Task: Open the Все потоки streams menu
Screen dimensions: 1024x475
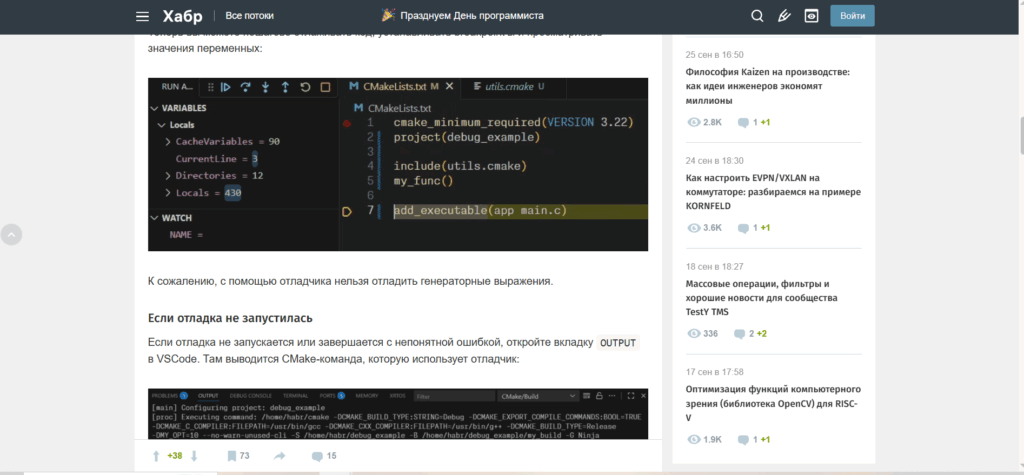Action: [x=249, y=16]
